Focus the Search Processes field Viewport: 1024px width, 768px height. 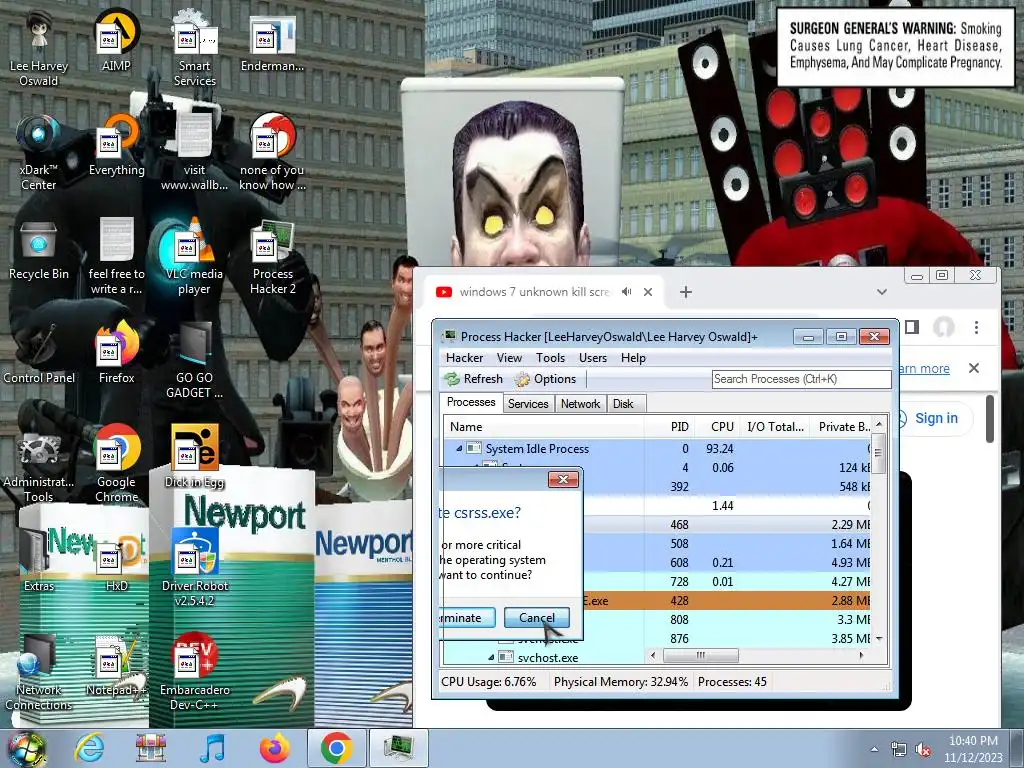coord(801,379)
